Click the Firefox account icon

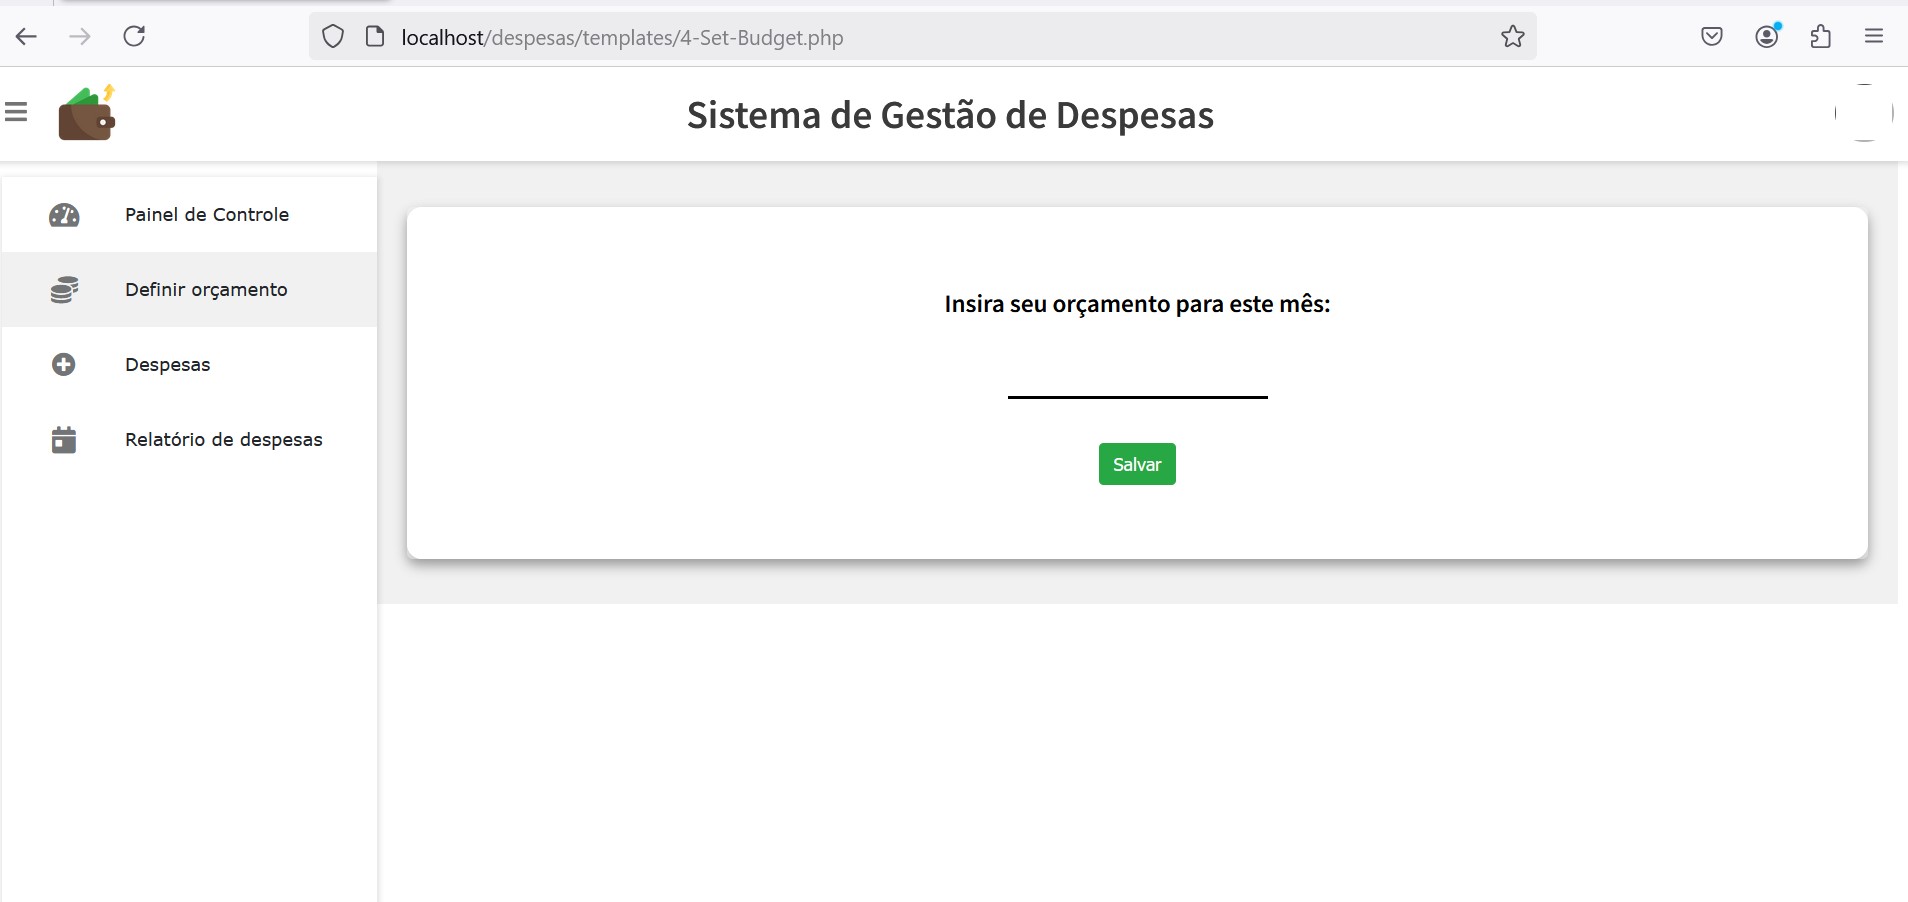tap(1767, 37)
